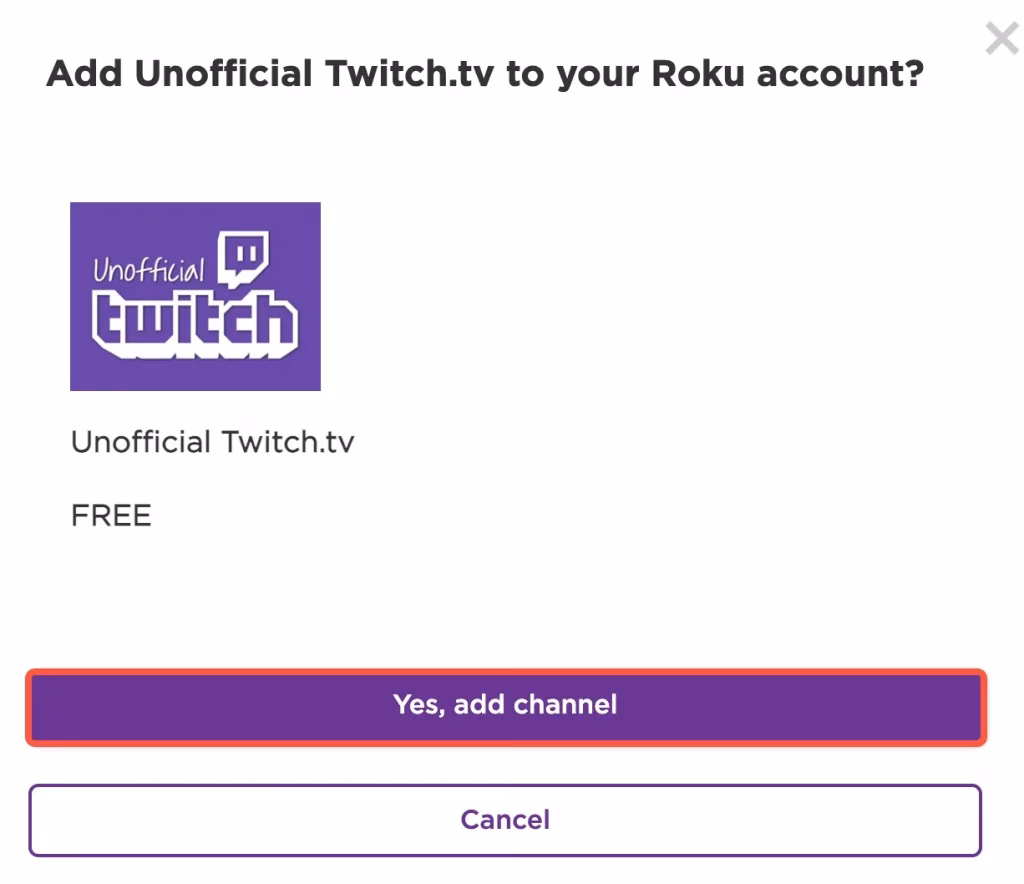Image resolution: width=1024 pixels, height=884 pixels.
Task: Select the 'Unofficial Twitch.tv' channel name link
Action: click(x=212, y=441)
